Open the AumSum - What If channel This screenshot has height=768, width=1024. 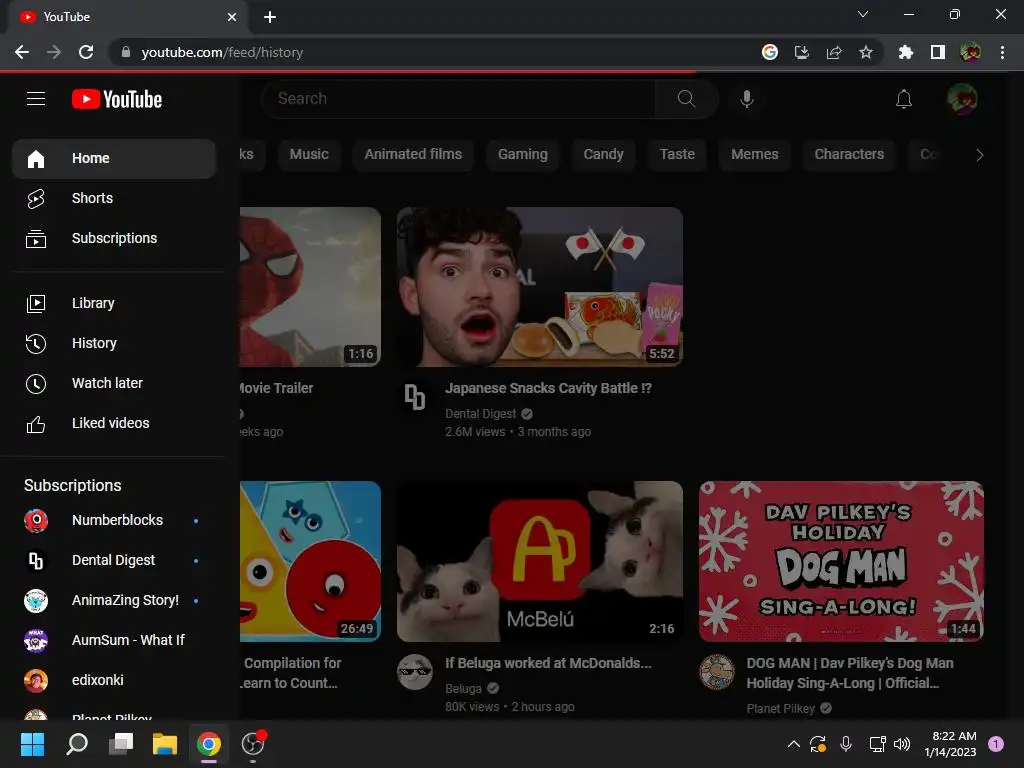pos(114,640)
